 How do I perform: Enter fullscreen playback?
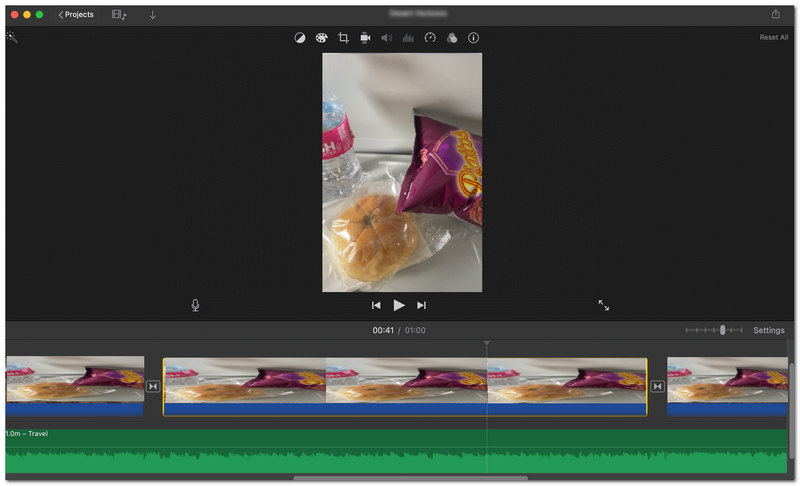(x=604, y=305)
